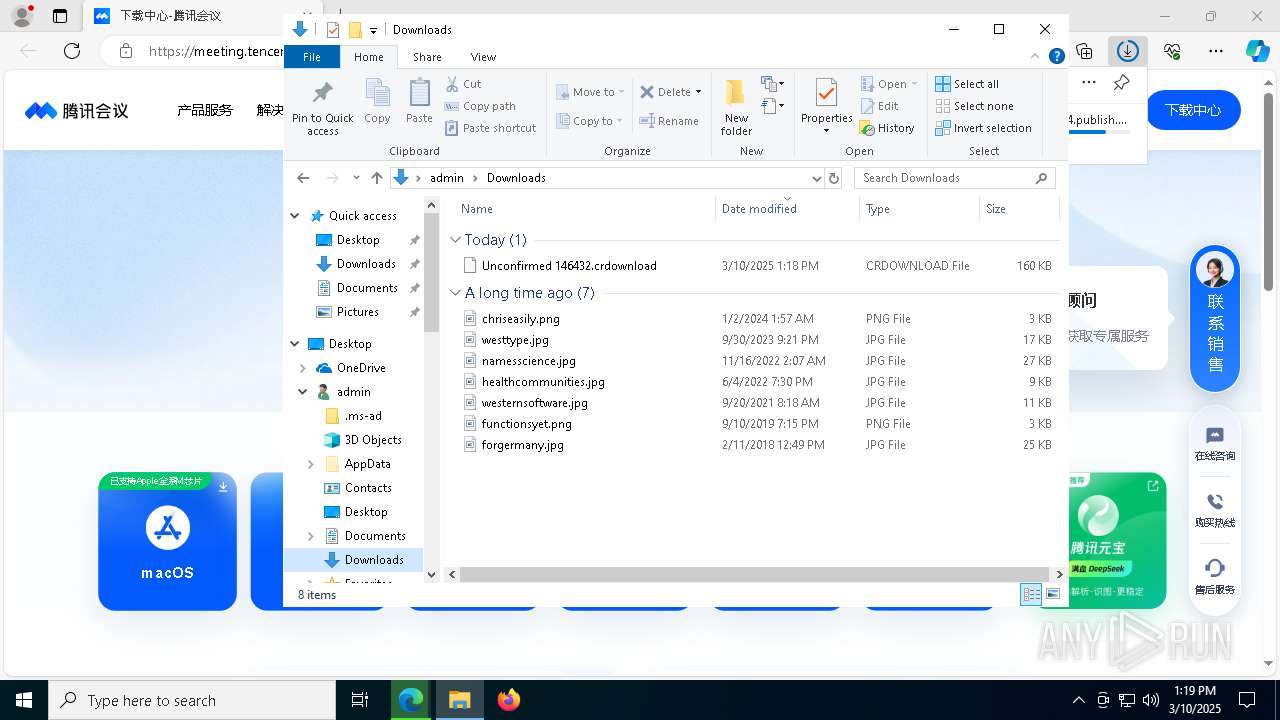Sort by Size column header

pos(1019,209)
